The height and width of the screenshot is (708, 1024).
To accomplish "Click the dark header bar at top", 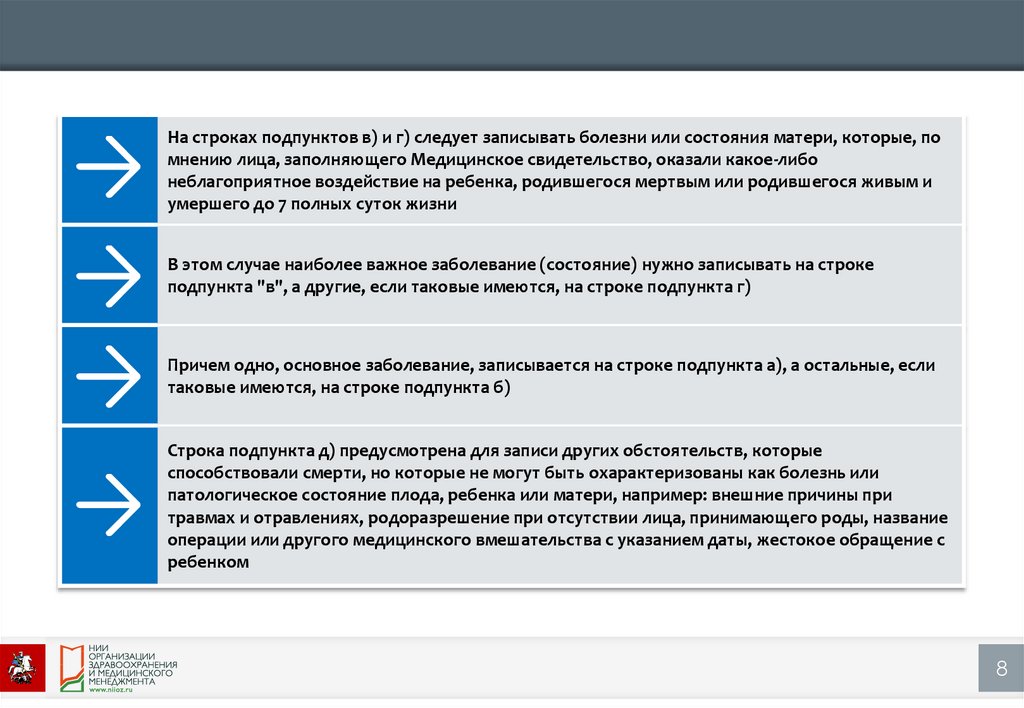I will (512, 35).
